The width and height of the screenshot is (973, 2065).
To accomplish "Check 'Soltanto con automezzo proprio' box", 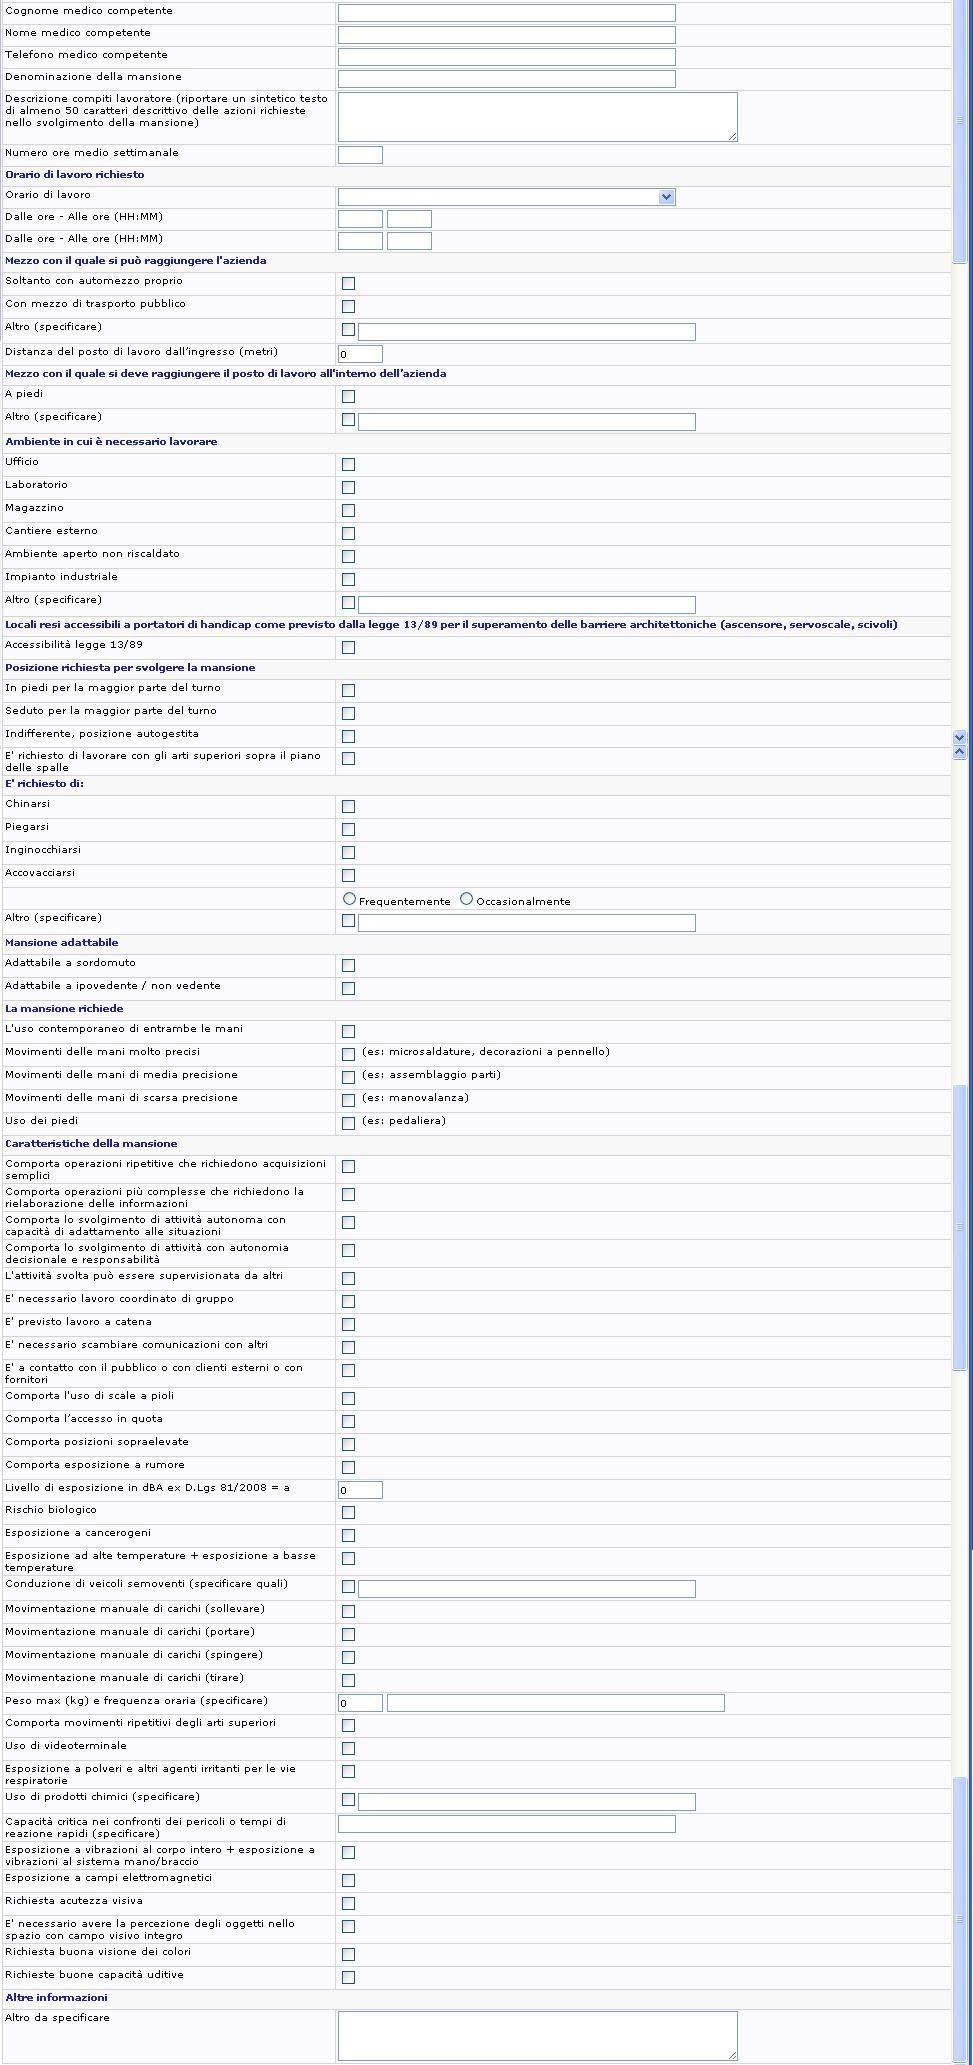I will pos(348,284).
